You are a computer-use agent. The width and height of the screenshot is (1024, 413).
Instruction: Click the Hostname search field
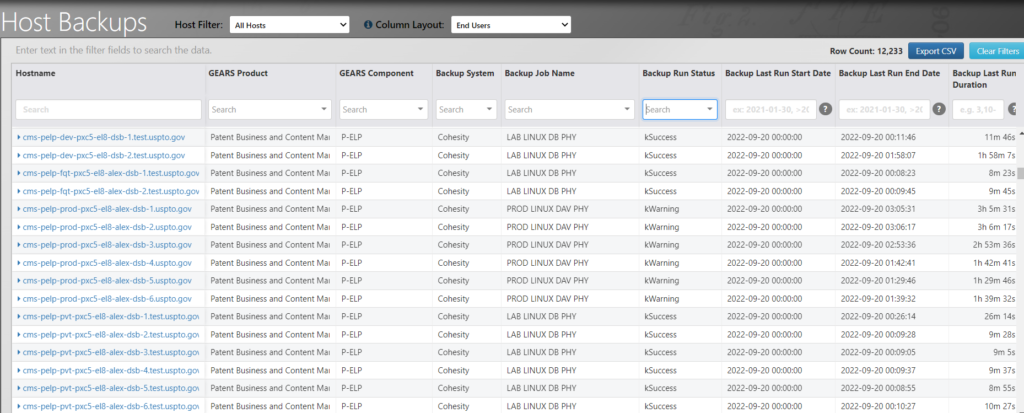(108, 109)
